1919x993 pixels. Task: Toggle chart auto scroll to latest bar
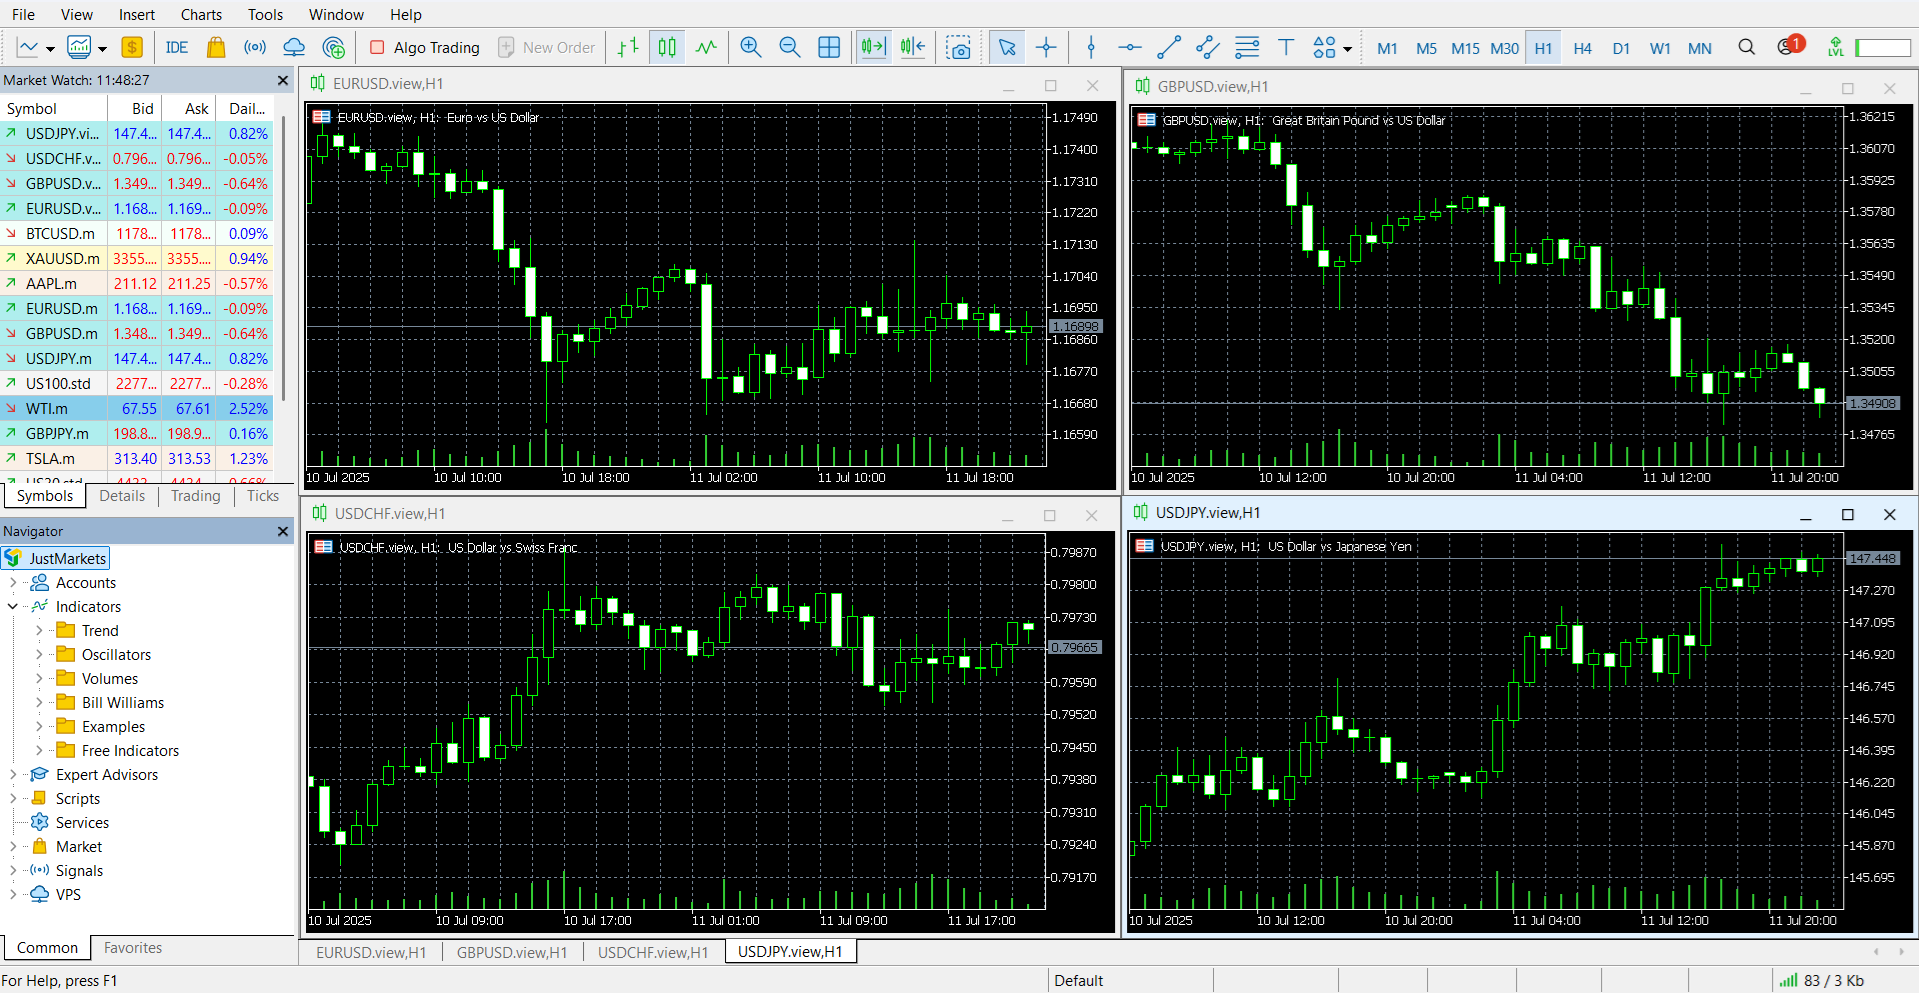[873, 47]
